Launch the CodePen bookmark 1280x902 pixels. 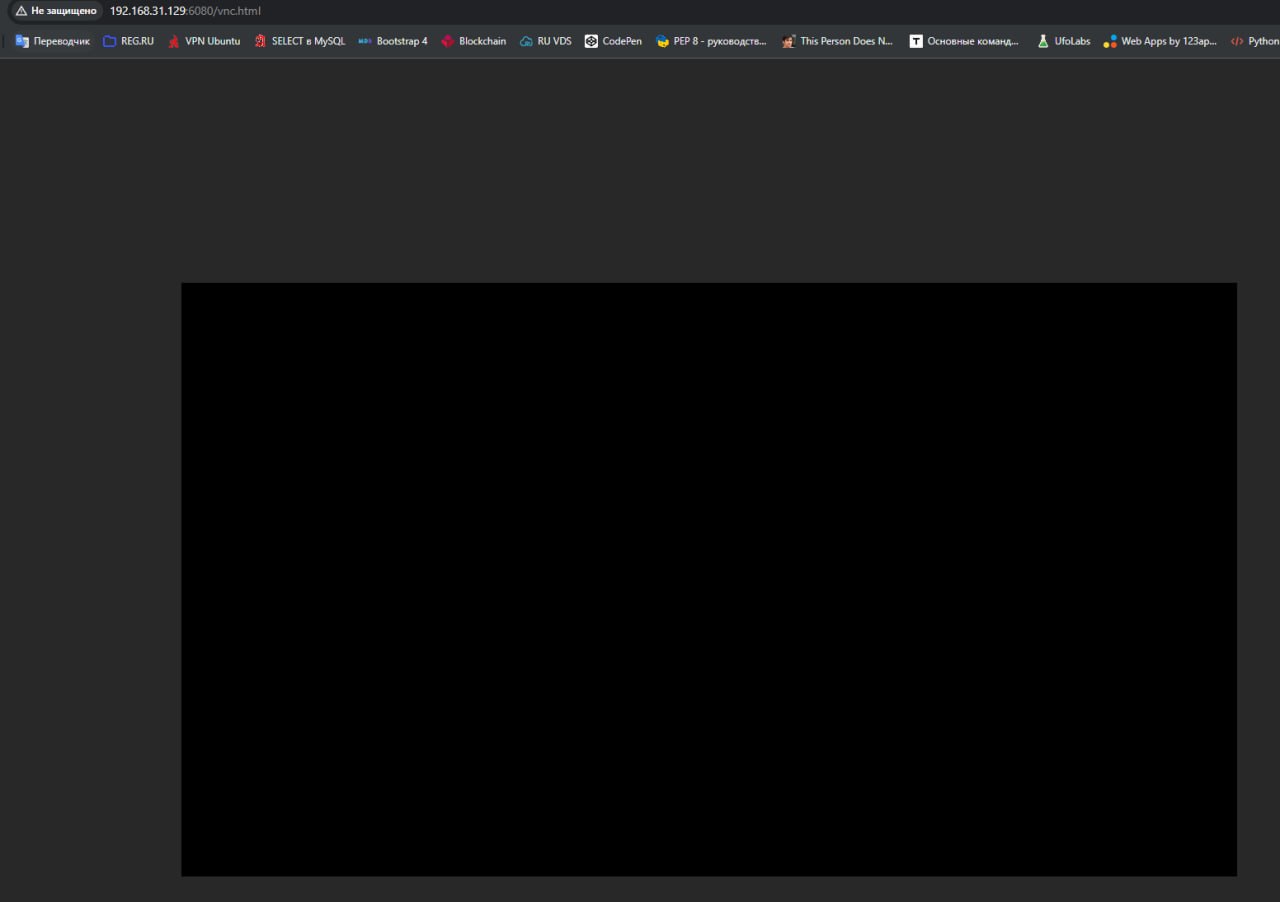613,41
